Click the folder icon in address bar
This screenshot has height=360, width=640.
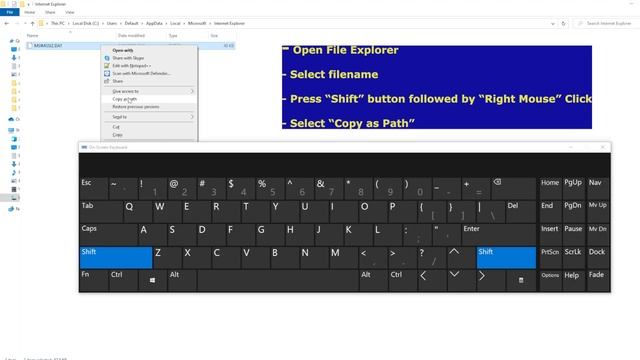pos(41,24)
